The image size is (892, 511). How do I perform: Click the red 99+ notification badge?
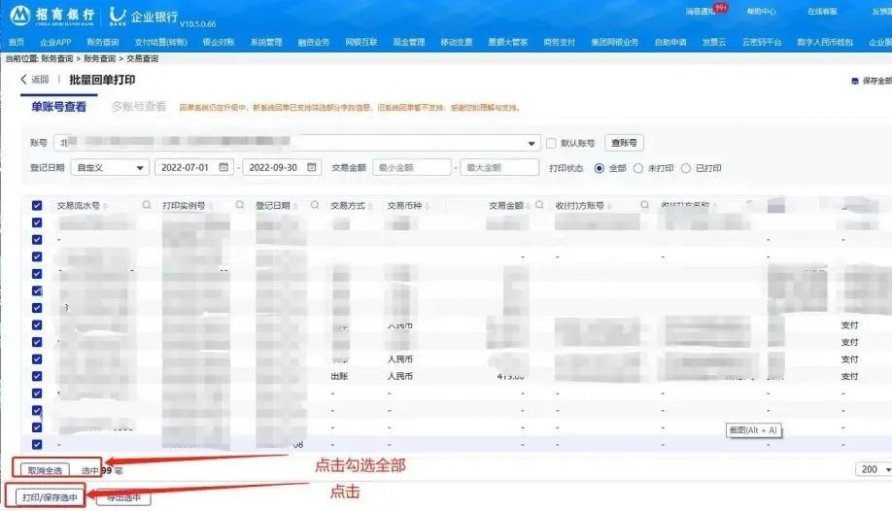click(721, 7)
